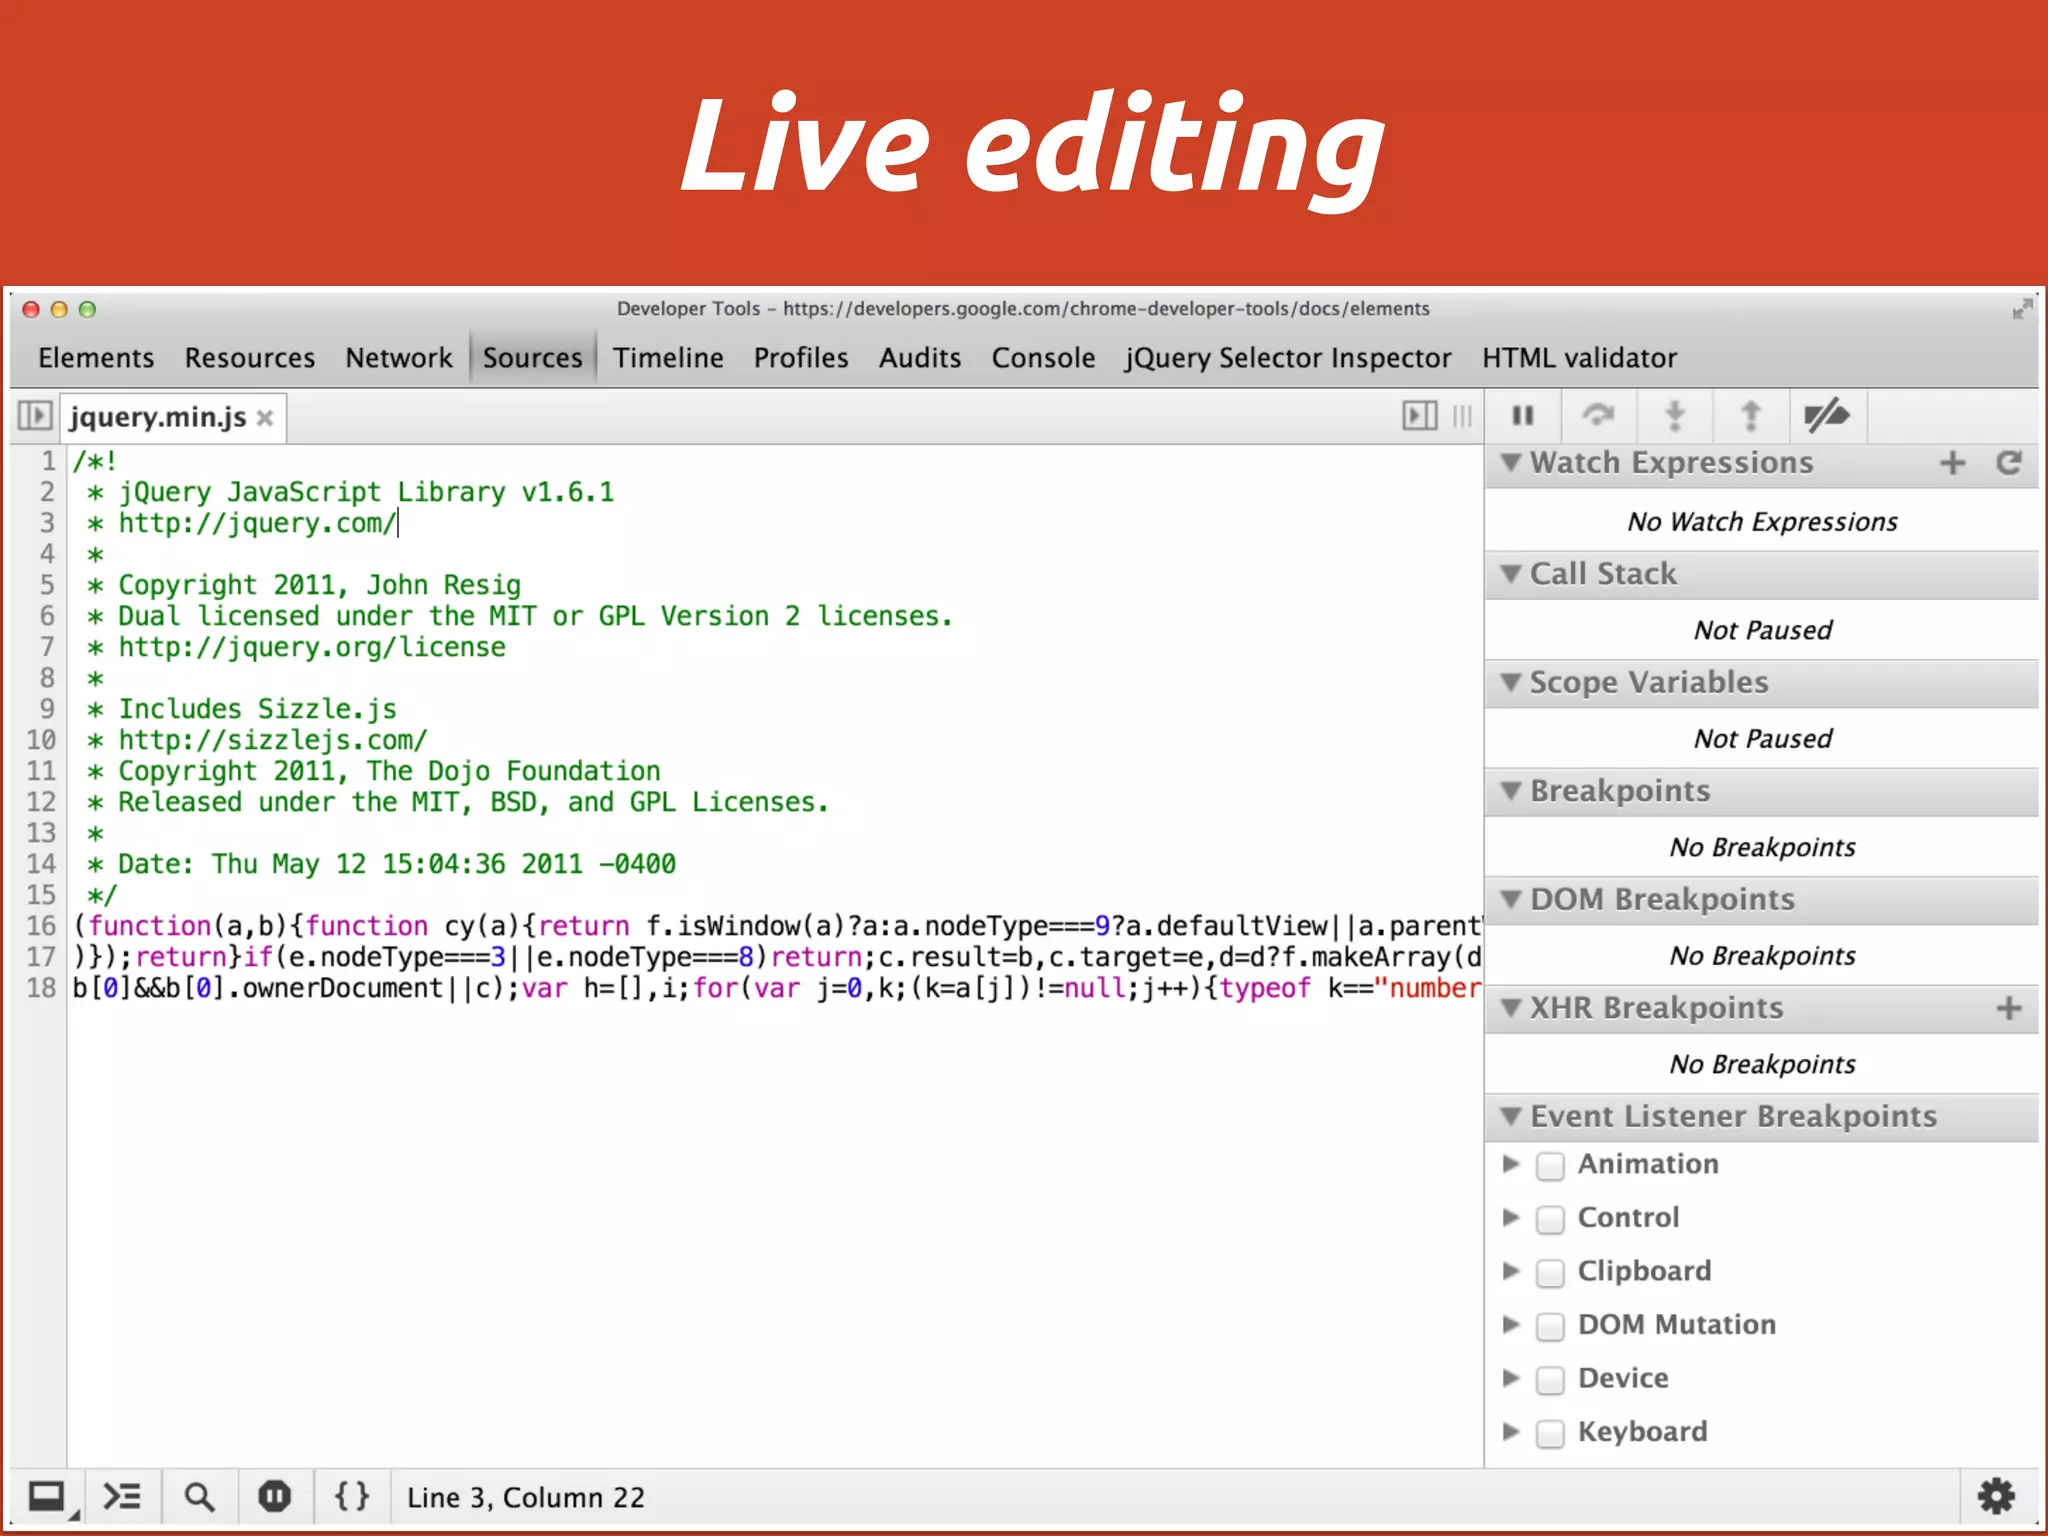Collapse the XHR Breakpoints section
This screenshot has width=2048, height=1536.
tap(1511, 1008)
